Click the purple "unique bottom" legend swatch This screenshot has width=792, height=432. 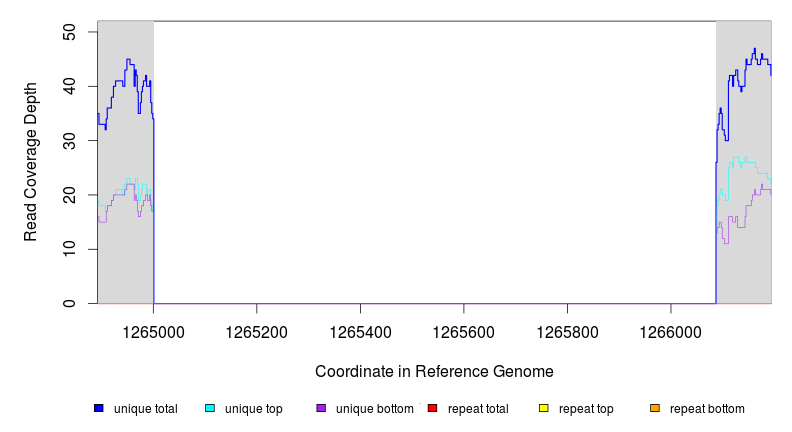[321, 408]
